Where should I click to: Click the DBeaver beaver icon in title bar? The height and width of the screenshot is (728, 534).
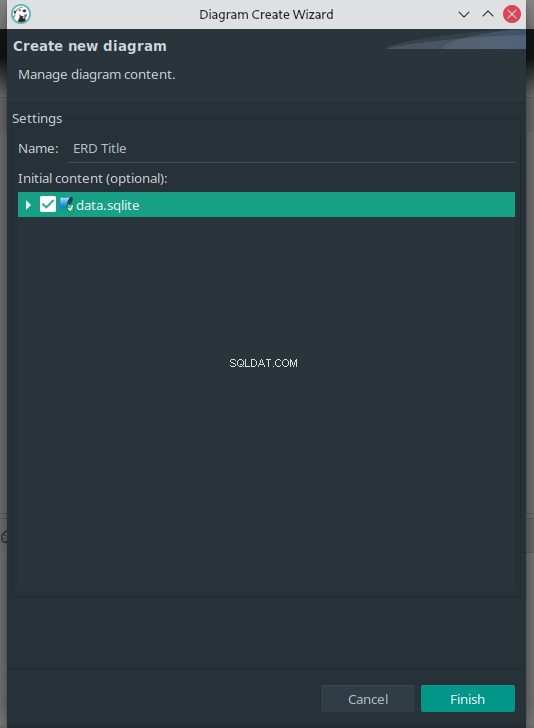coord(21,14)
